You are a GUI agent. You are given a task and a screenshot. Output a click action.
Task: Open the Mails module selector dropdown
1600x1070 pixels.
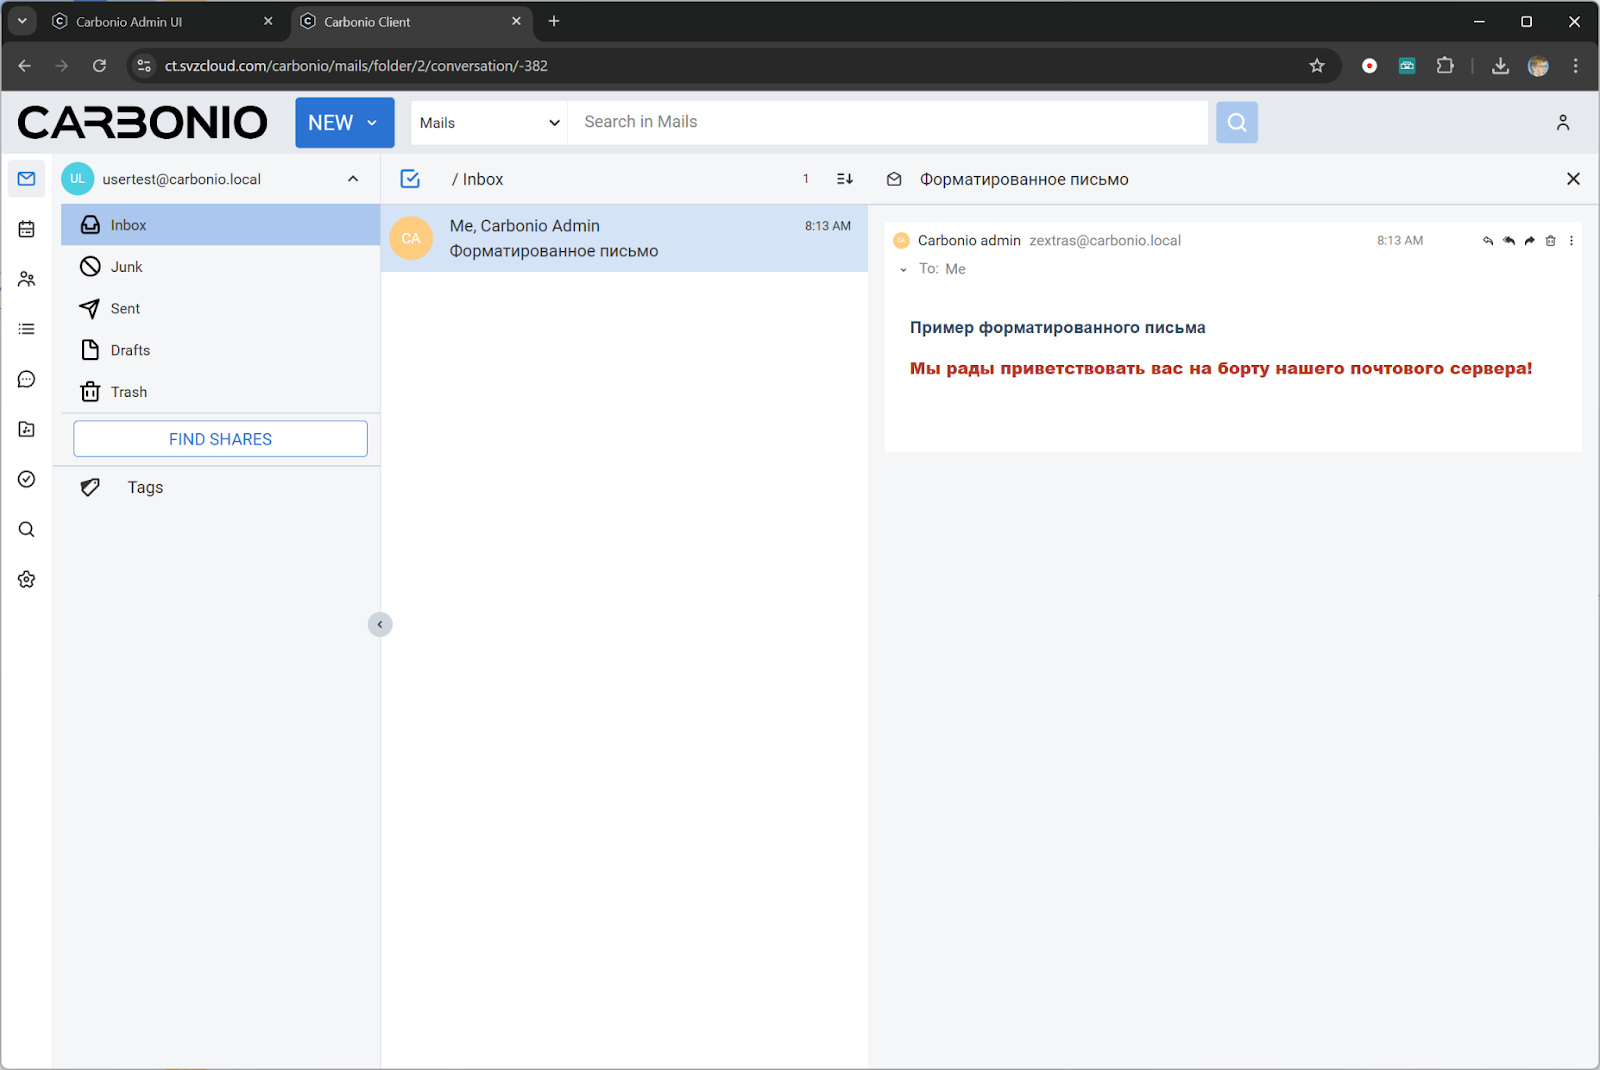pyautogui.click(x=489, y=122)
